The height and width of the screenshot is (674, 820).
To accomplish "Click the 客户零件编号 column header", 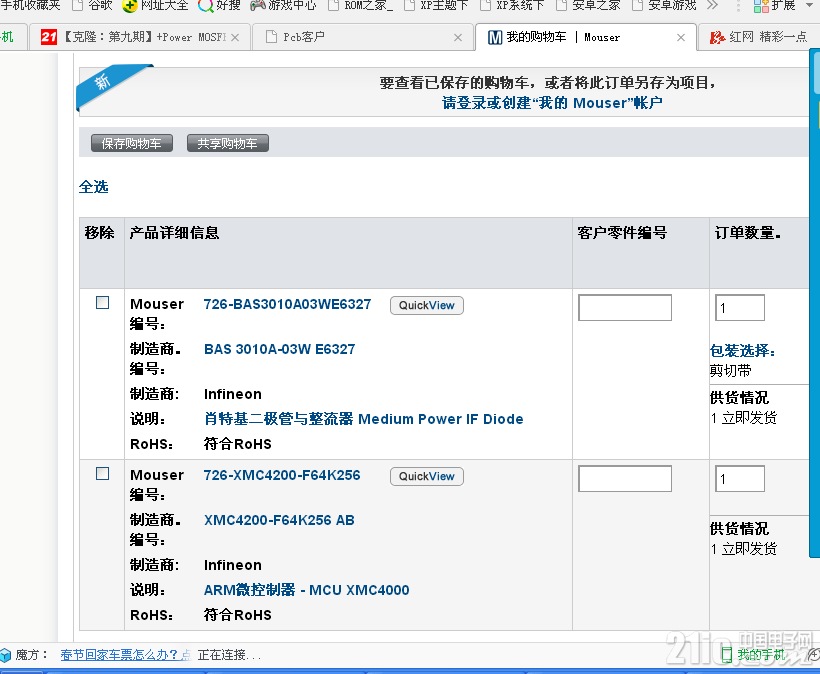I will coord(622,233).
